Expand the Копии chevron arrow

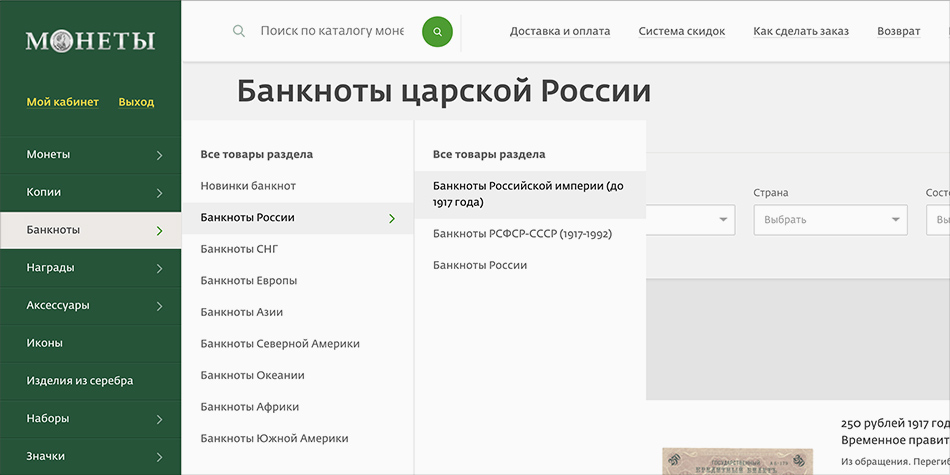coord(159,193)
